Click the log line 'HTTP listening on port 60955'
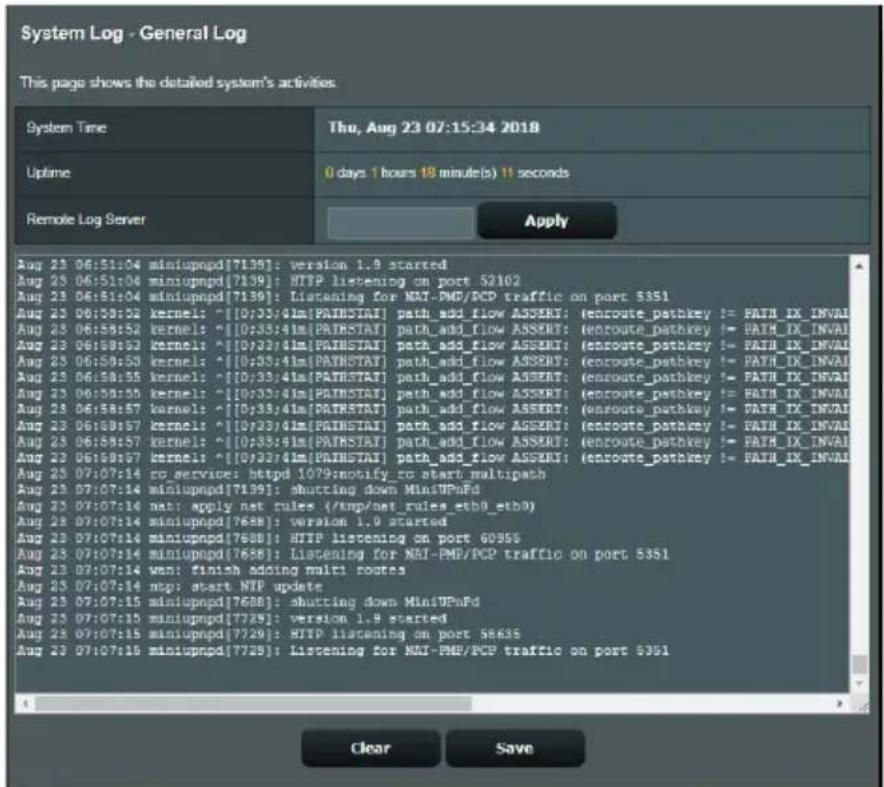The height and width of the screenshot is (787, 884). tap(268, 538)
